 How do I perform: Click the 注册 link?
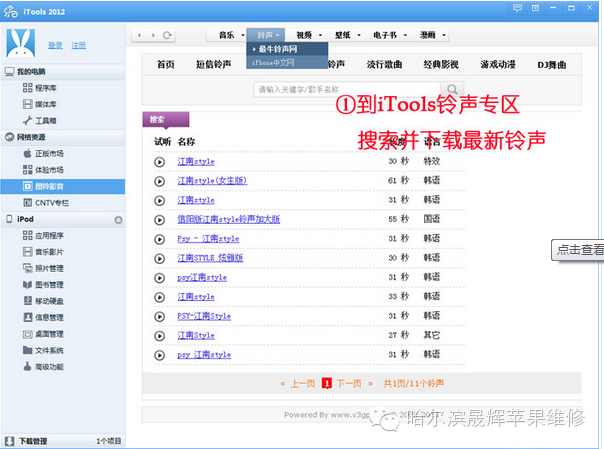(x=79, y=45)
